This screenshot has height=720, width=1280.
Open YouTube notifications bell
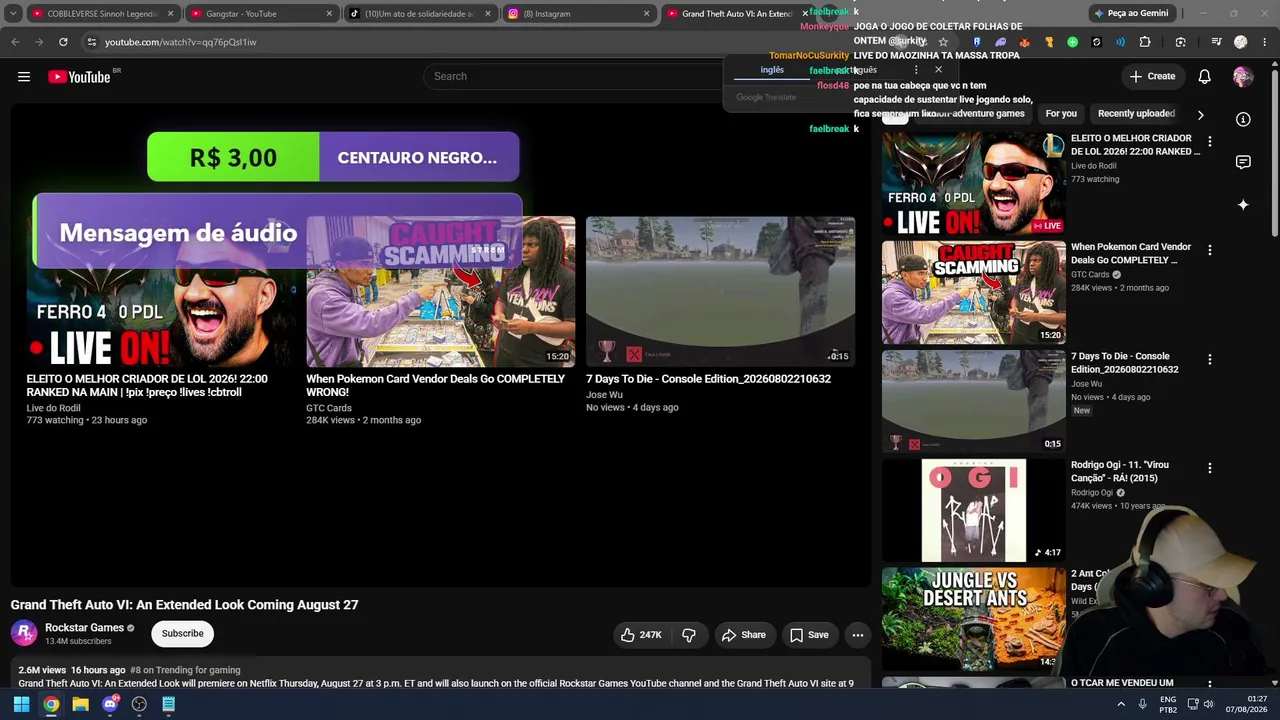(x=1205, y=77)
